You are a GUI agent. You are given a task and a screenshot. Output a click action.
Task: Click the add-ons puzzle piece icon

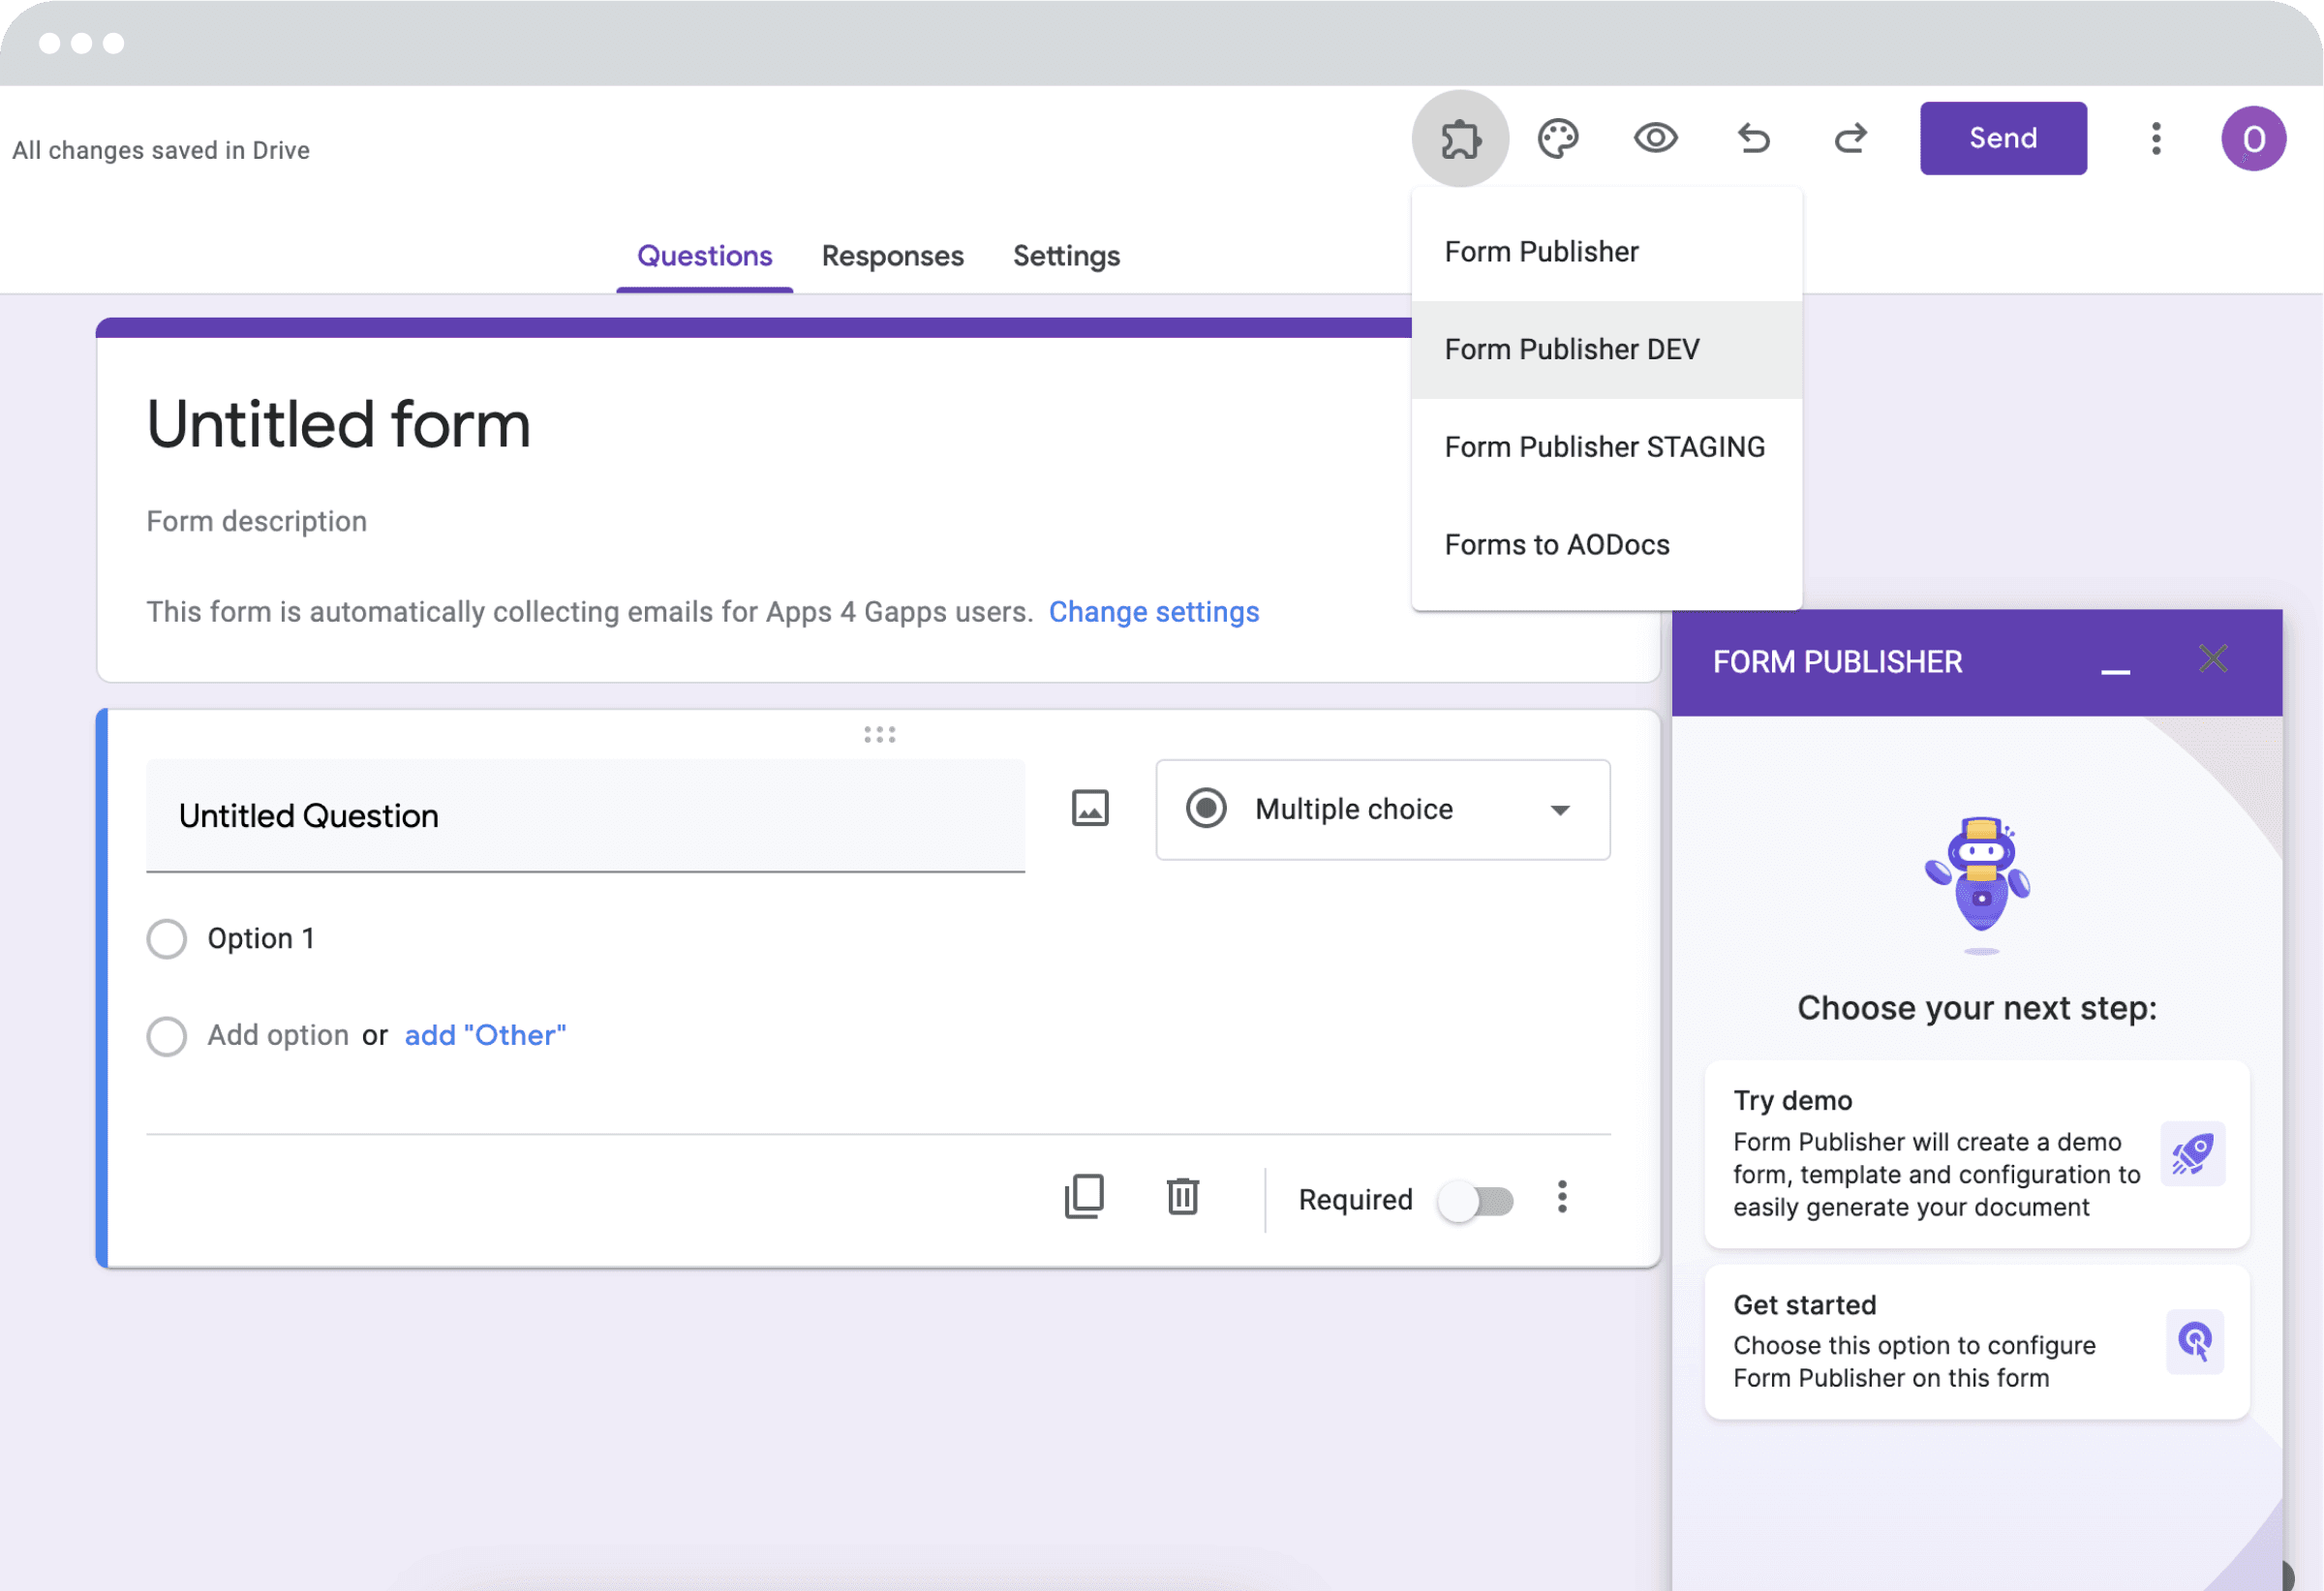click(1460, 138)
